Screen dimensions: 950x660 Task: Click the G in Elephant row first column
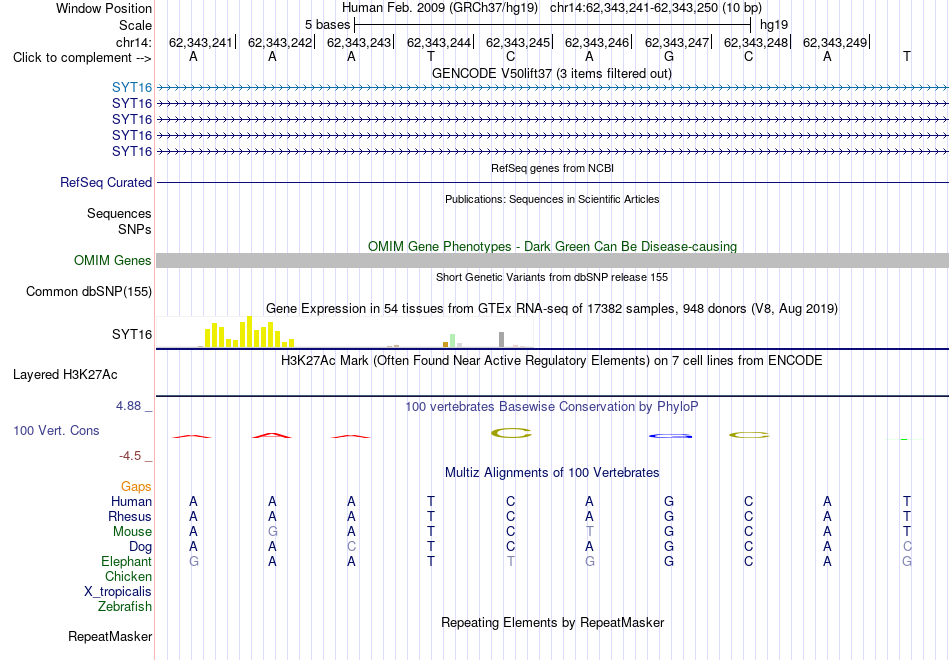point(193,562)
